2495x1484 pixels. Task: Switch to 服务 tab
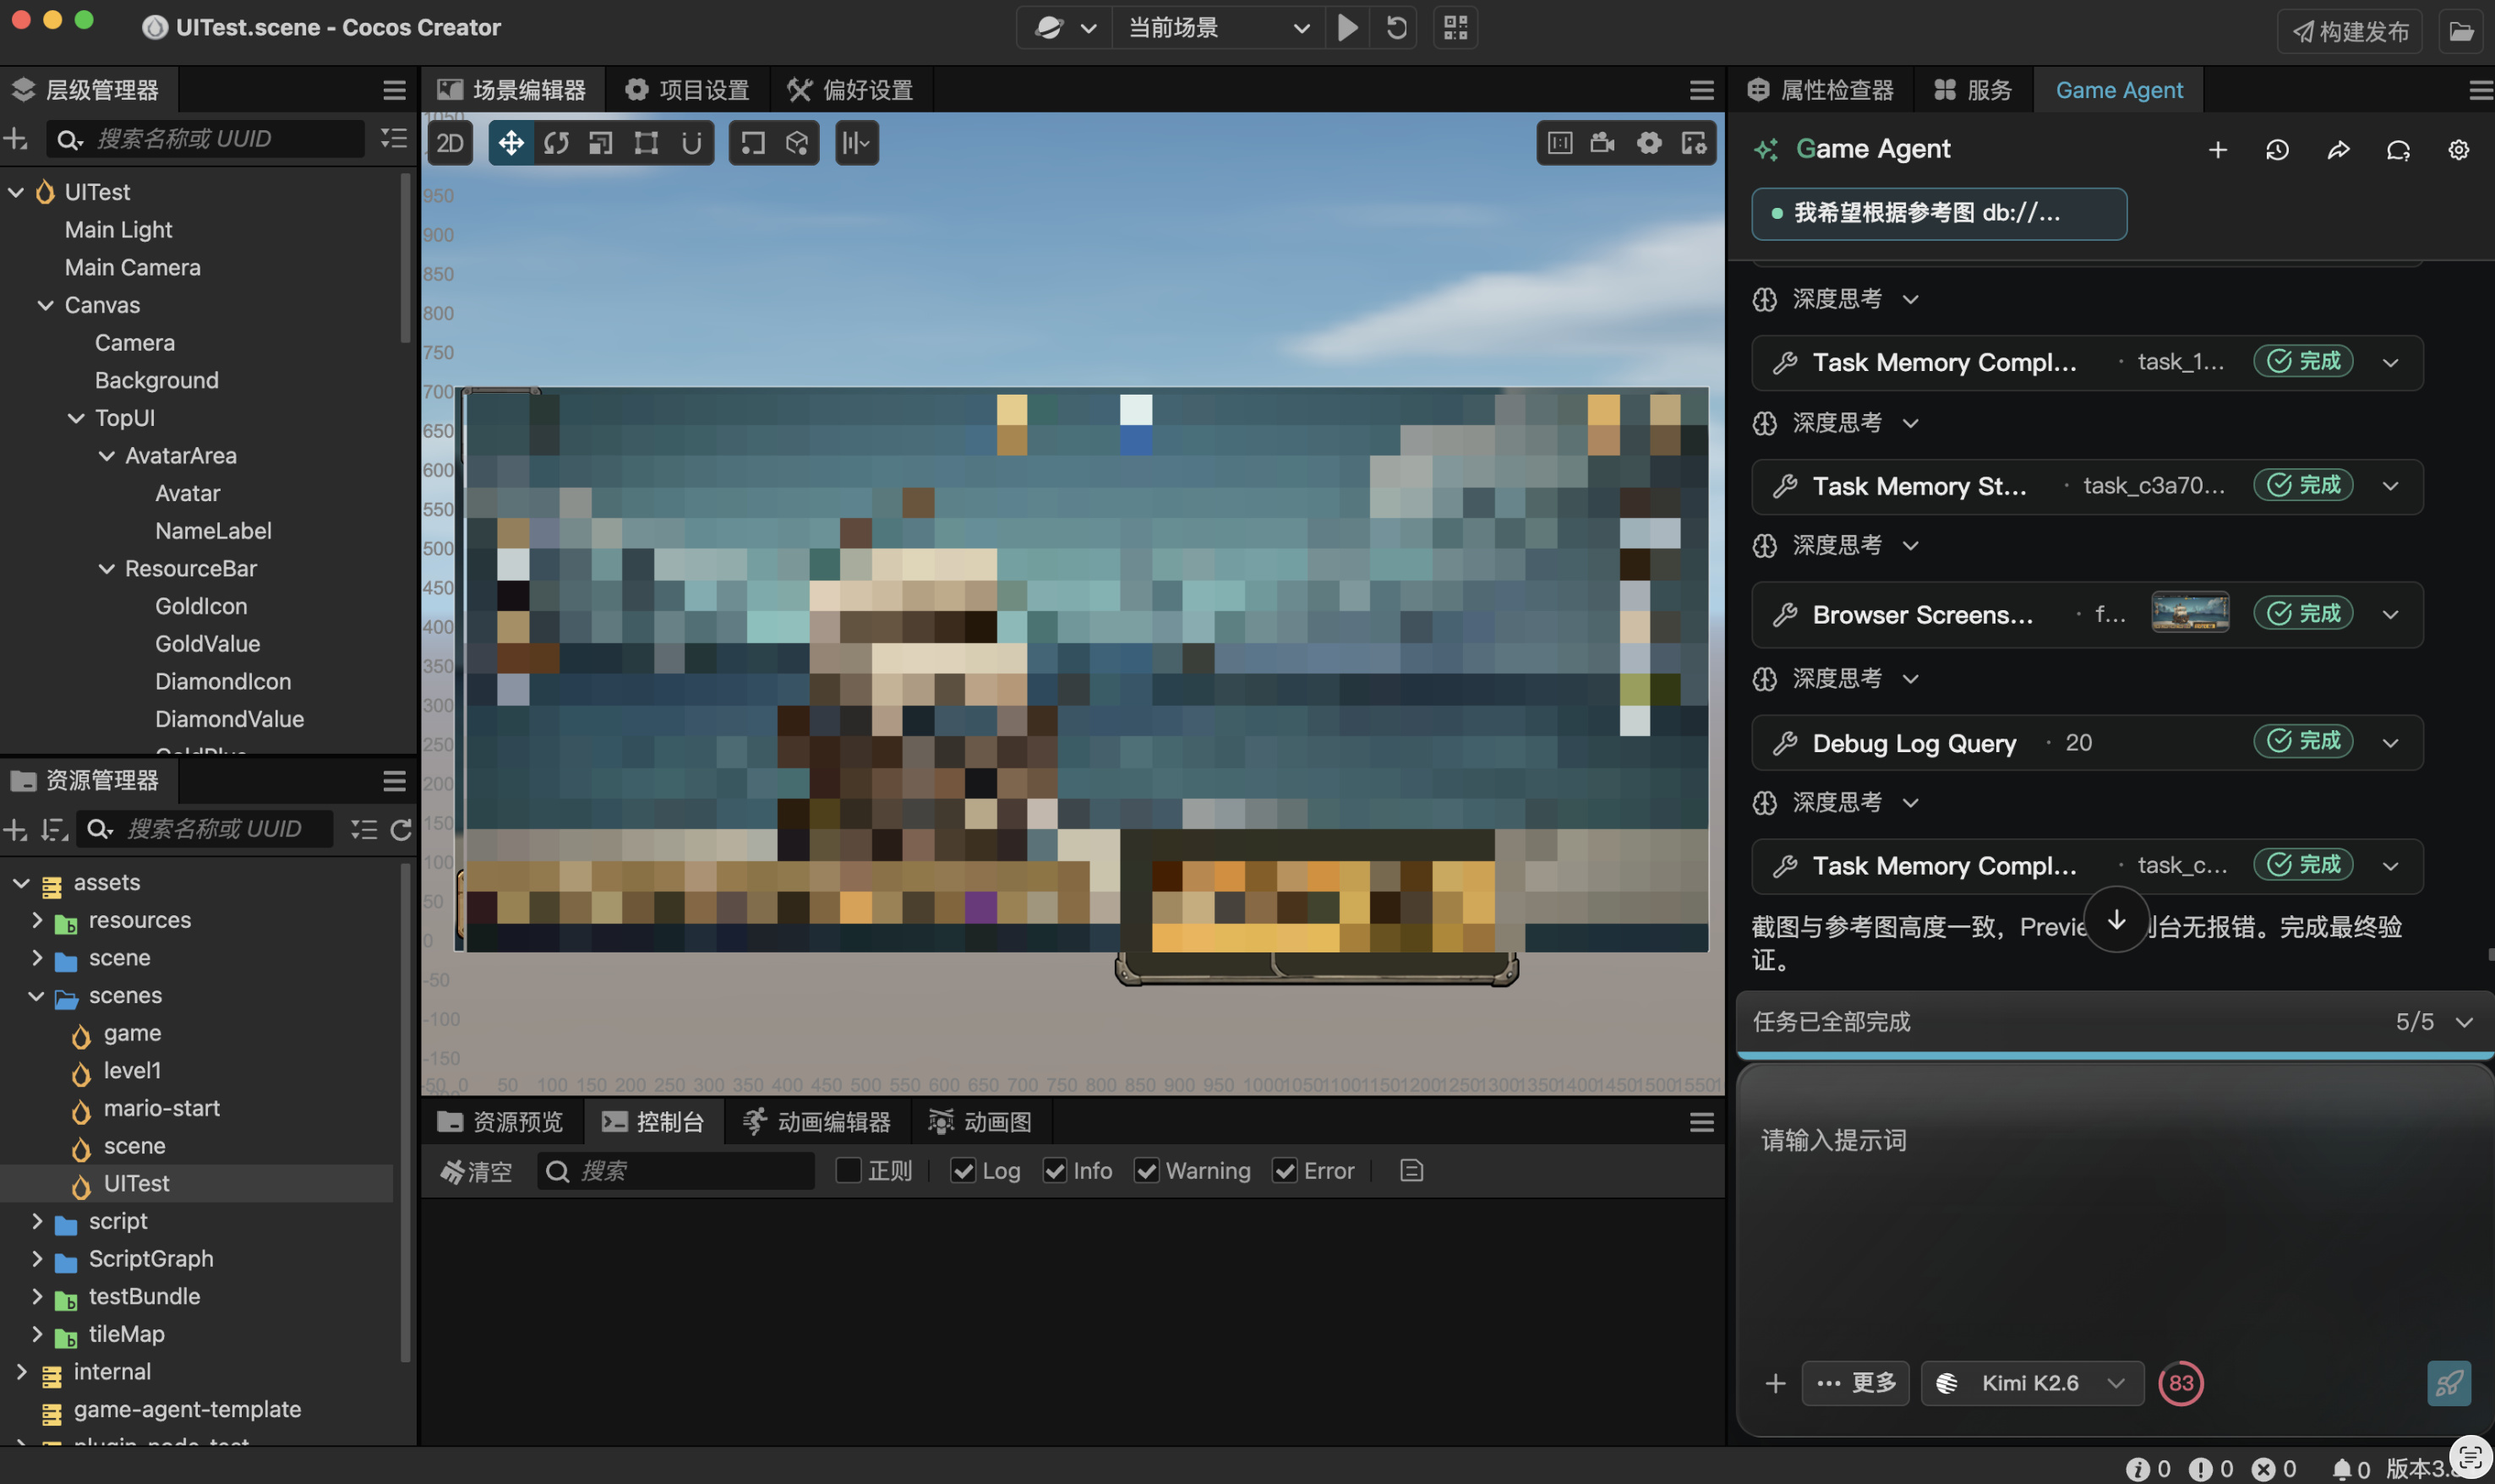click(x=1973, y=90)
